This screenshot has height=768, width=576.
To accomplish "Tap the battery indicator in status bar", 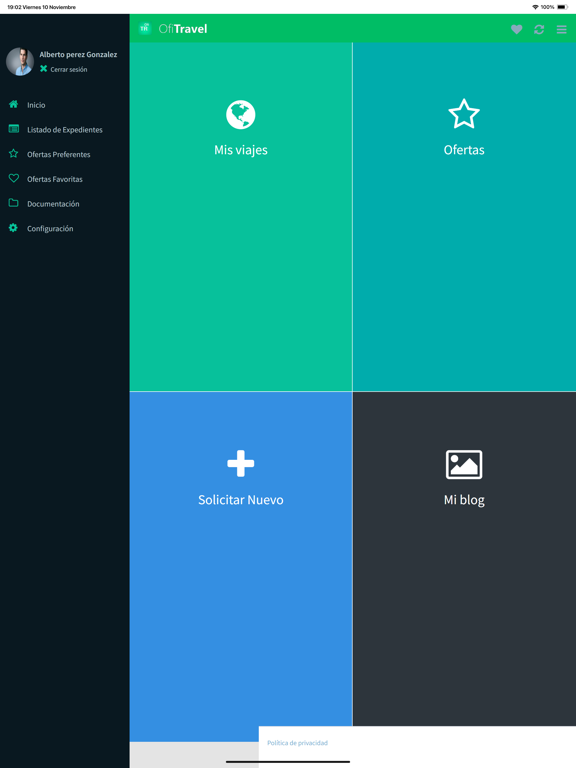I will [562, 7].
